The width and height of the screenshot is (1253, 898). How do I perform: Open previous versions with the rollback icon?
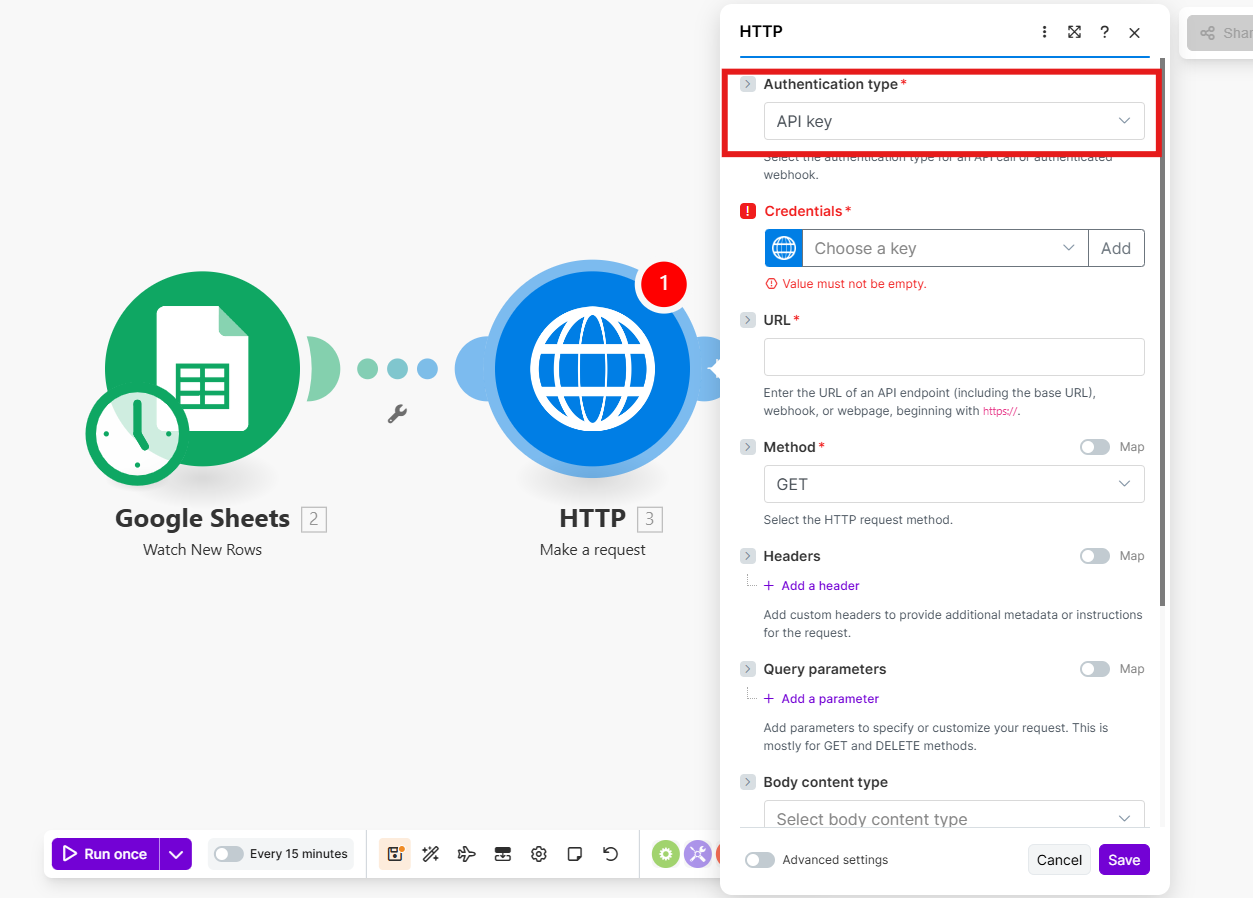click(x=610, y=854)
